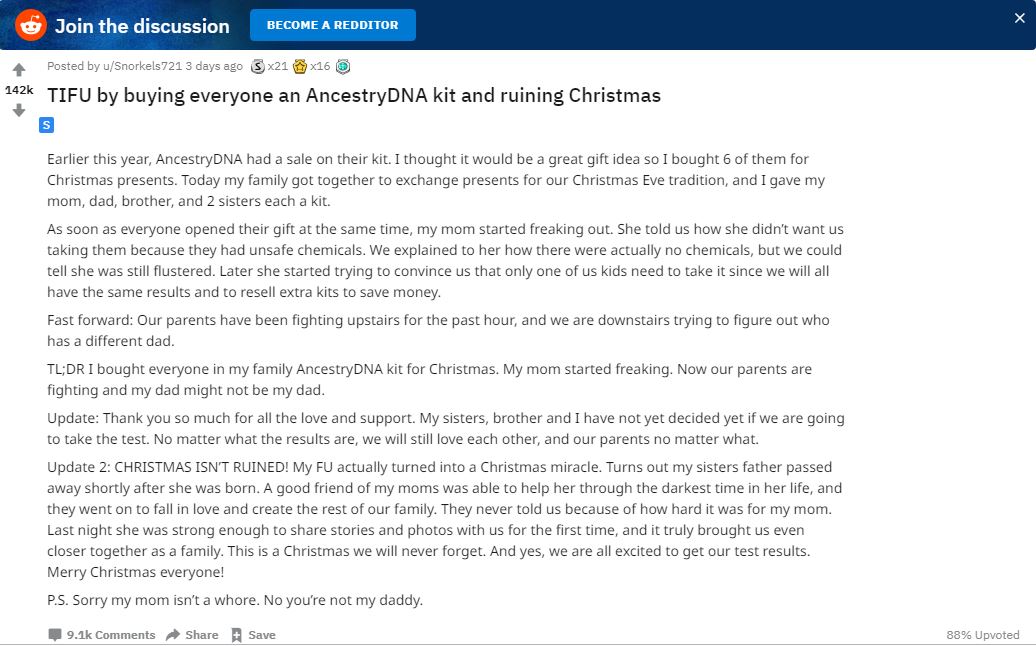Click the gold award icon

pos(299,66)
